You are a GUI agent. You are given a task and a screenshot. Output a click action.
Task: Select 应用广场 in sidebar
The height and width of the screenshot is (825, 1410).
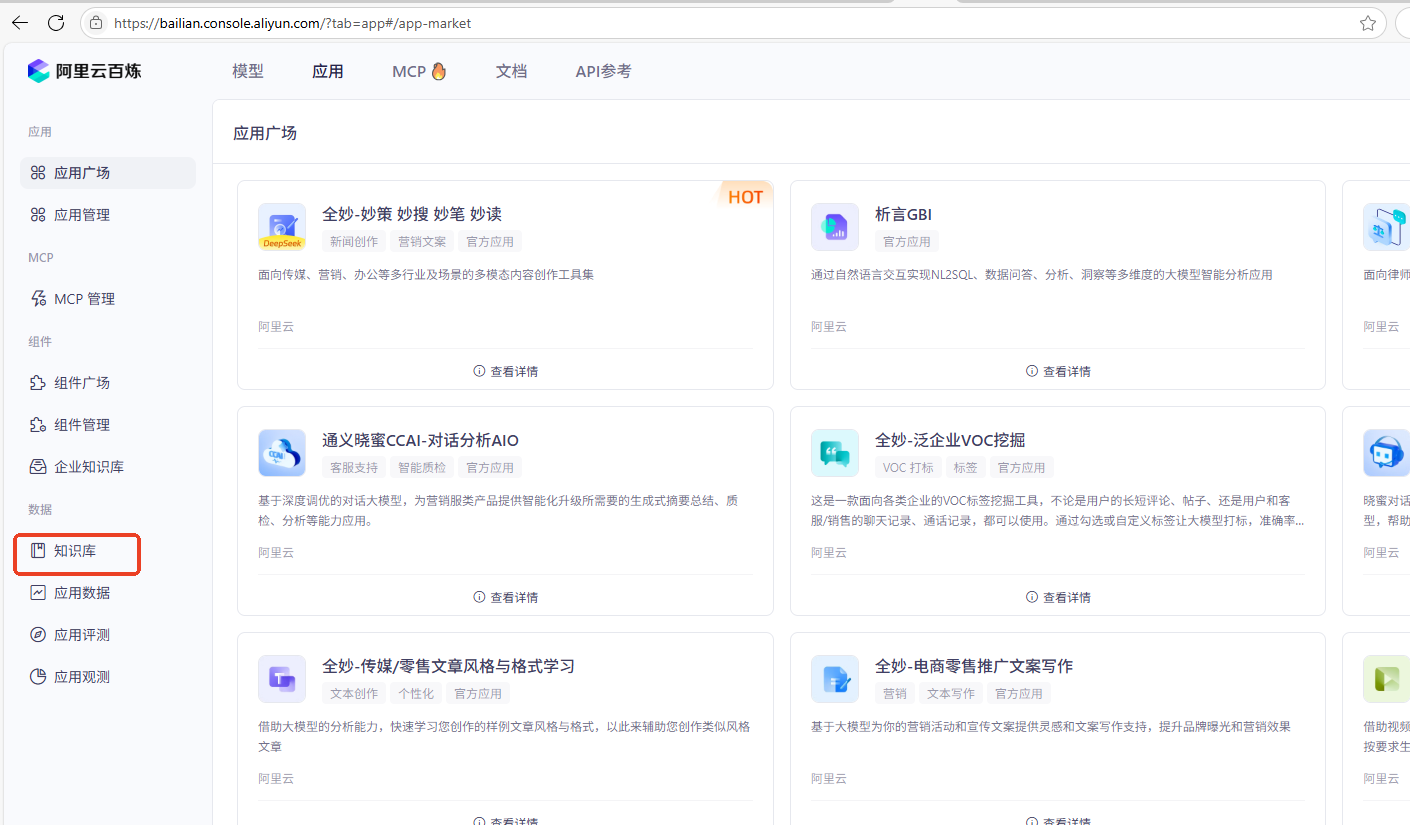pos(108,173)
